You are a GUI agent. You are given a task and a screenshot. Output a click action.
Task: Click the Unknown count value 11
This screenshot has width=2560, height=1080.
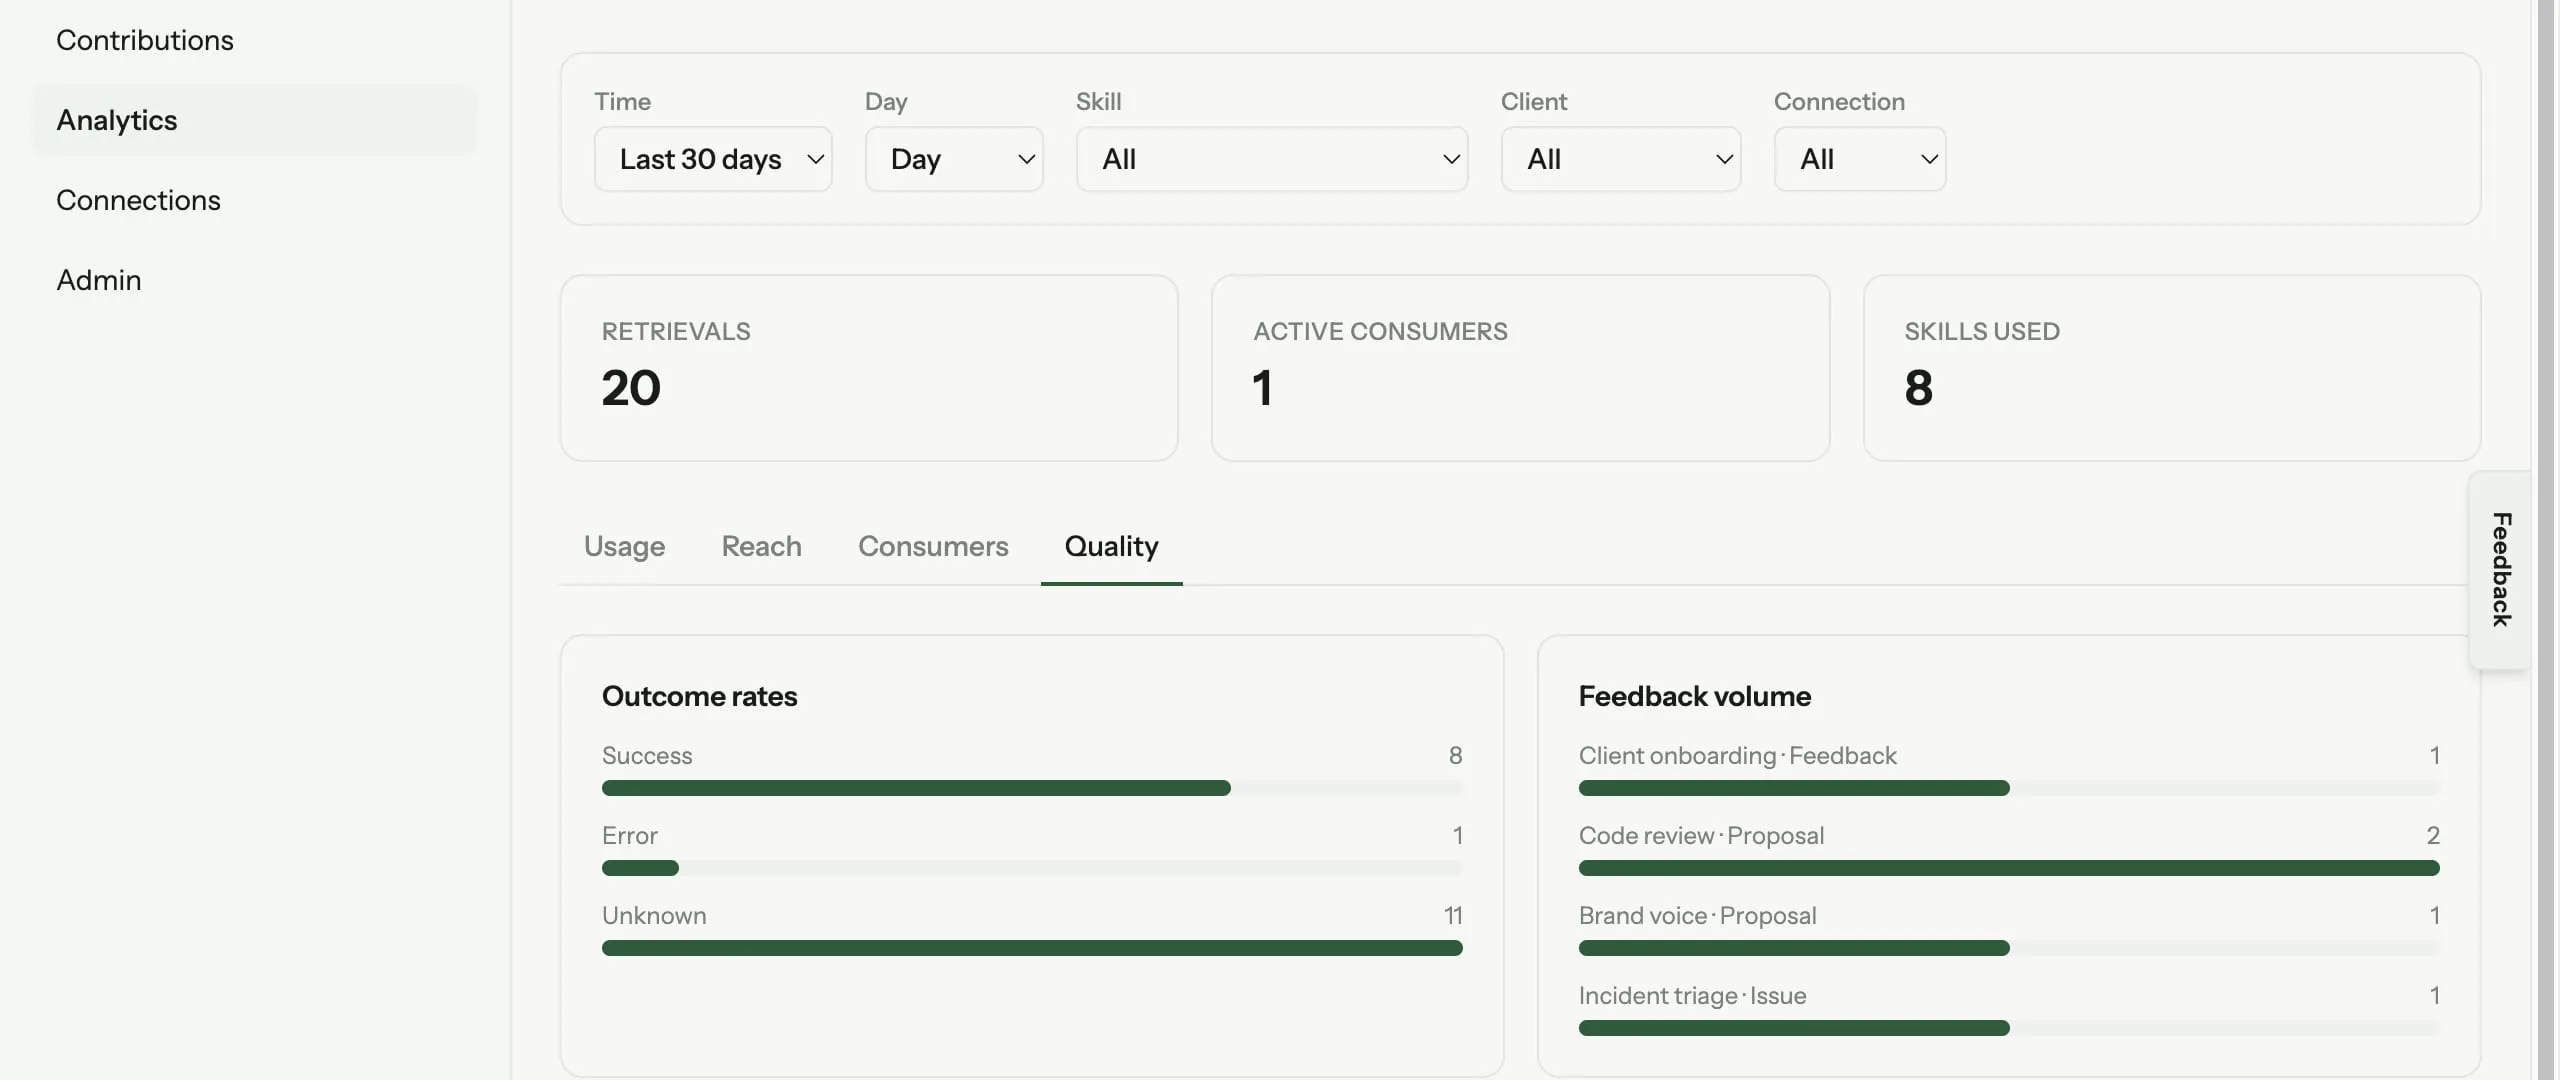(1453, 915)
